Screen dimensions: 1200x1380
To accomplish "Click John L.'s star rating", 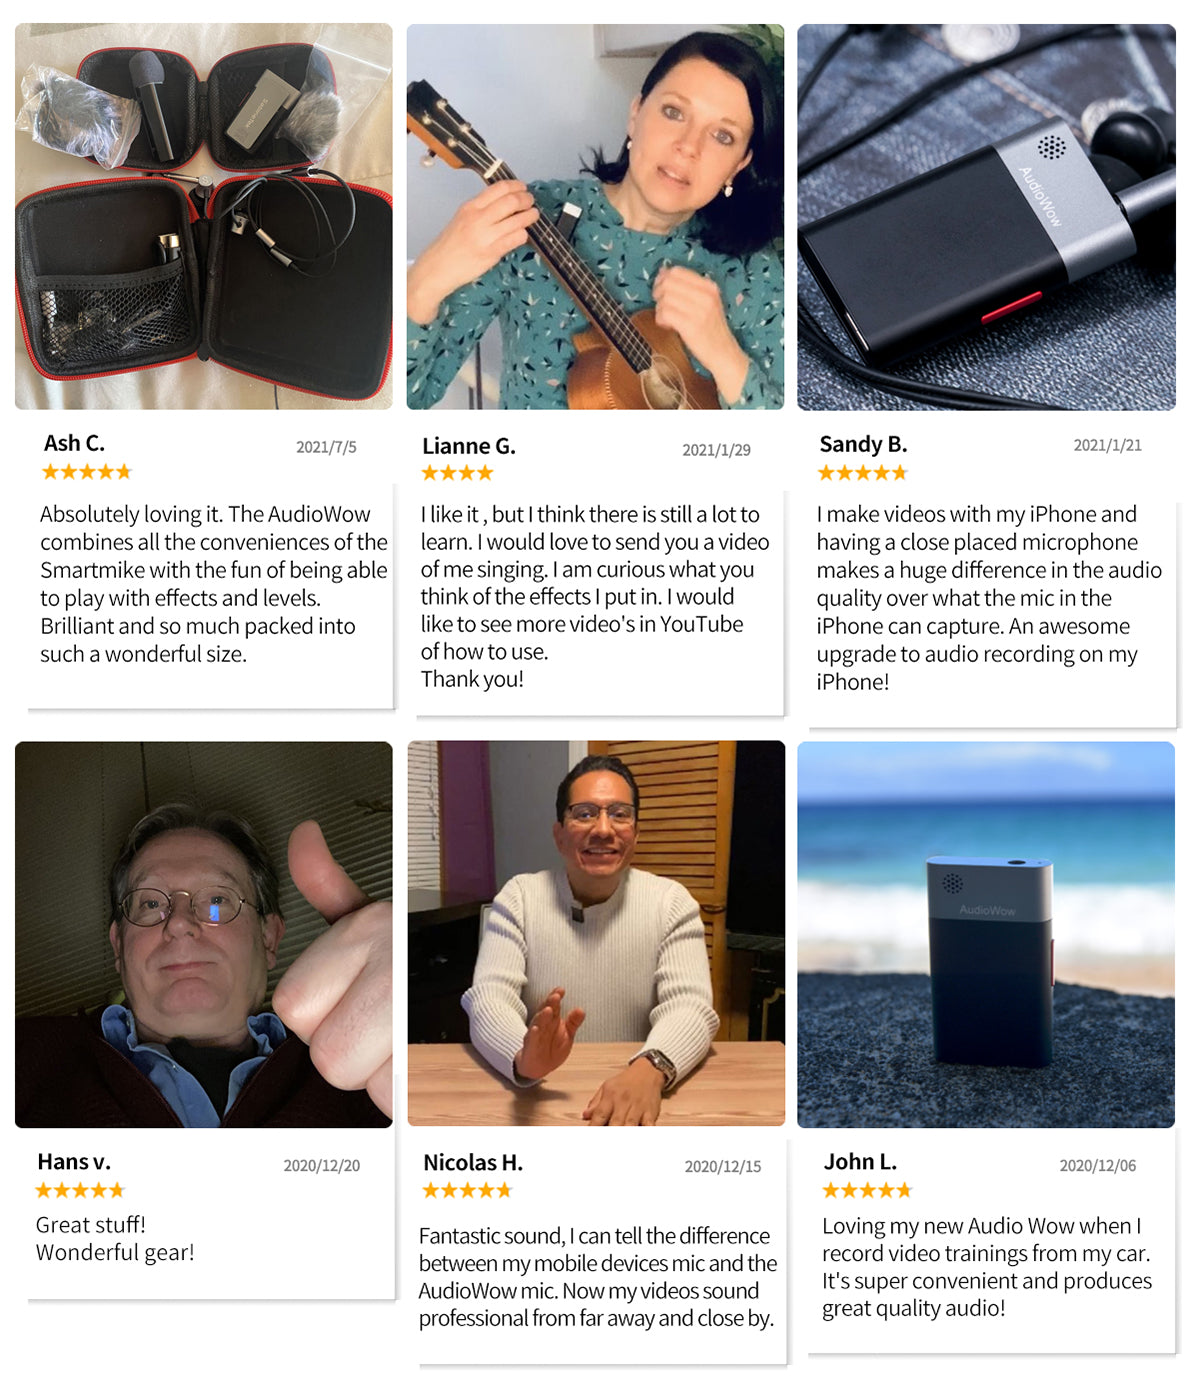I will 867,1190.
